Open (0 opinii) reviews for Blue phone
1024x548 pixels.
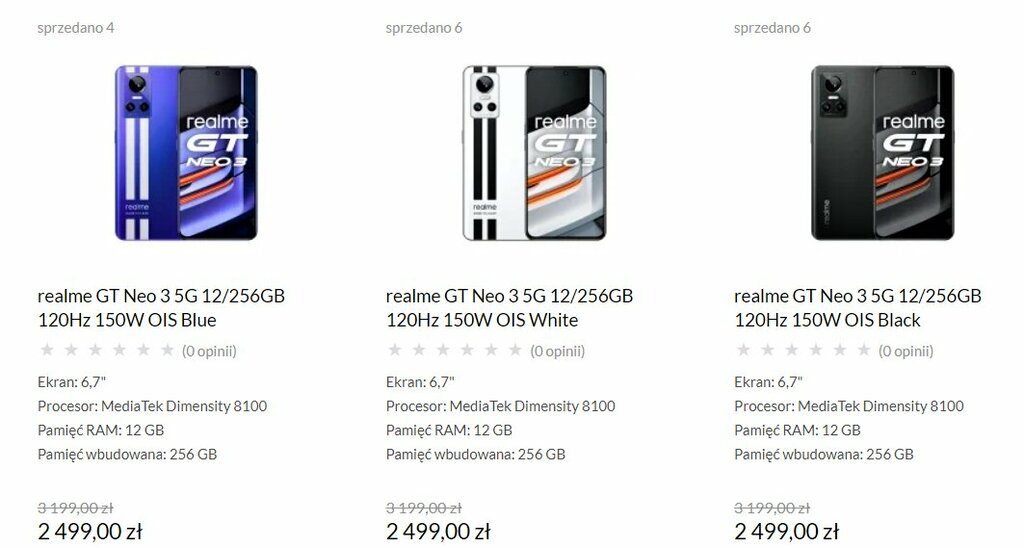point(209,351)
